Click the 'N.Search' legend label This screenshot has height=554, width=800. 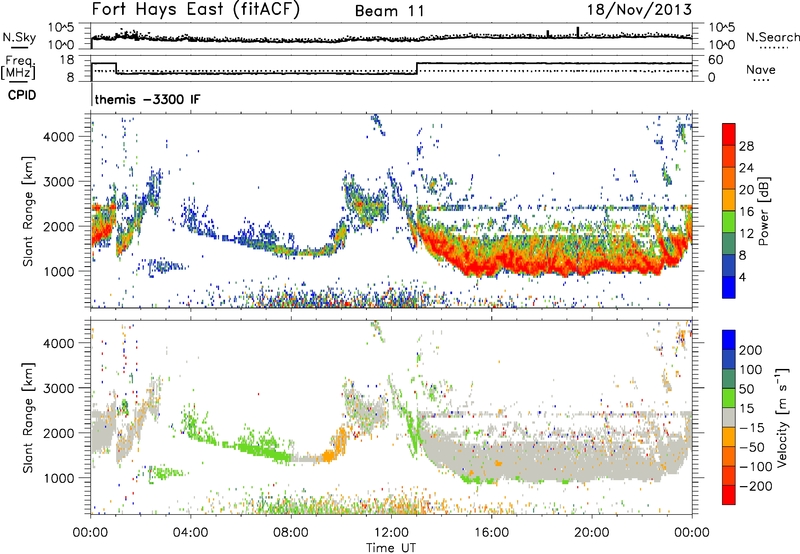772,37
